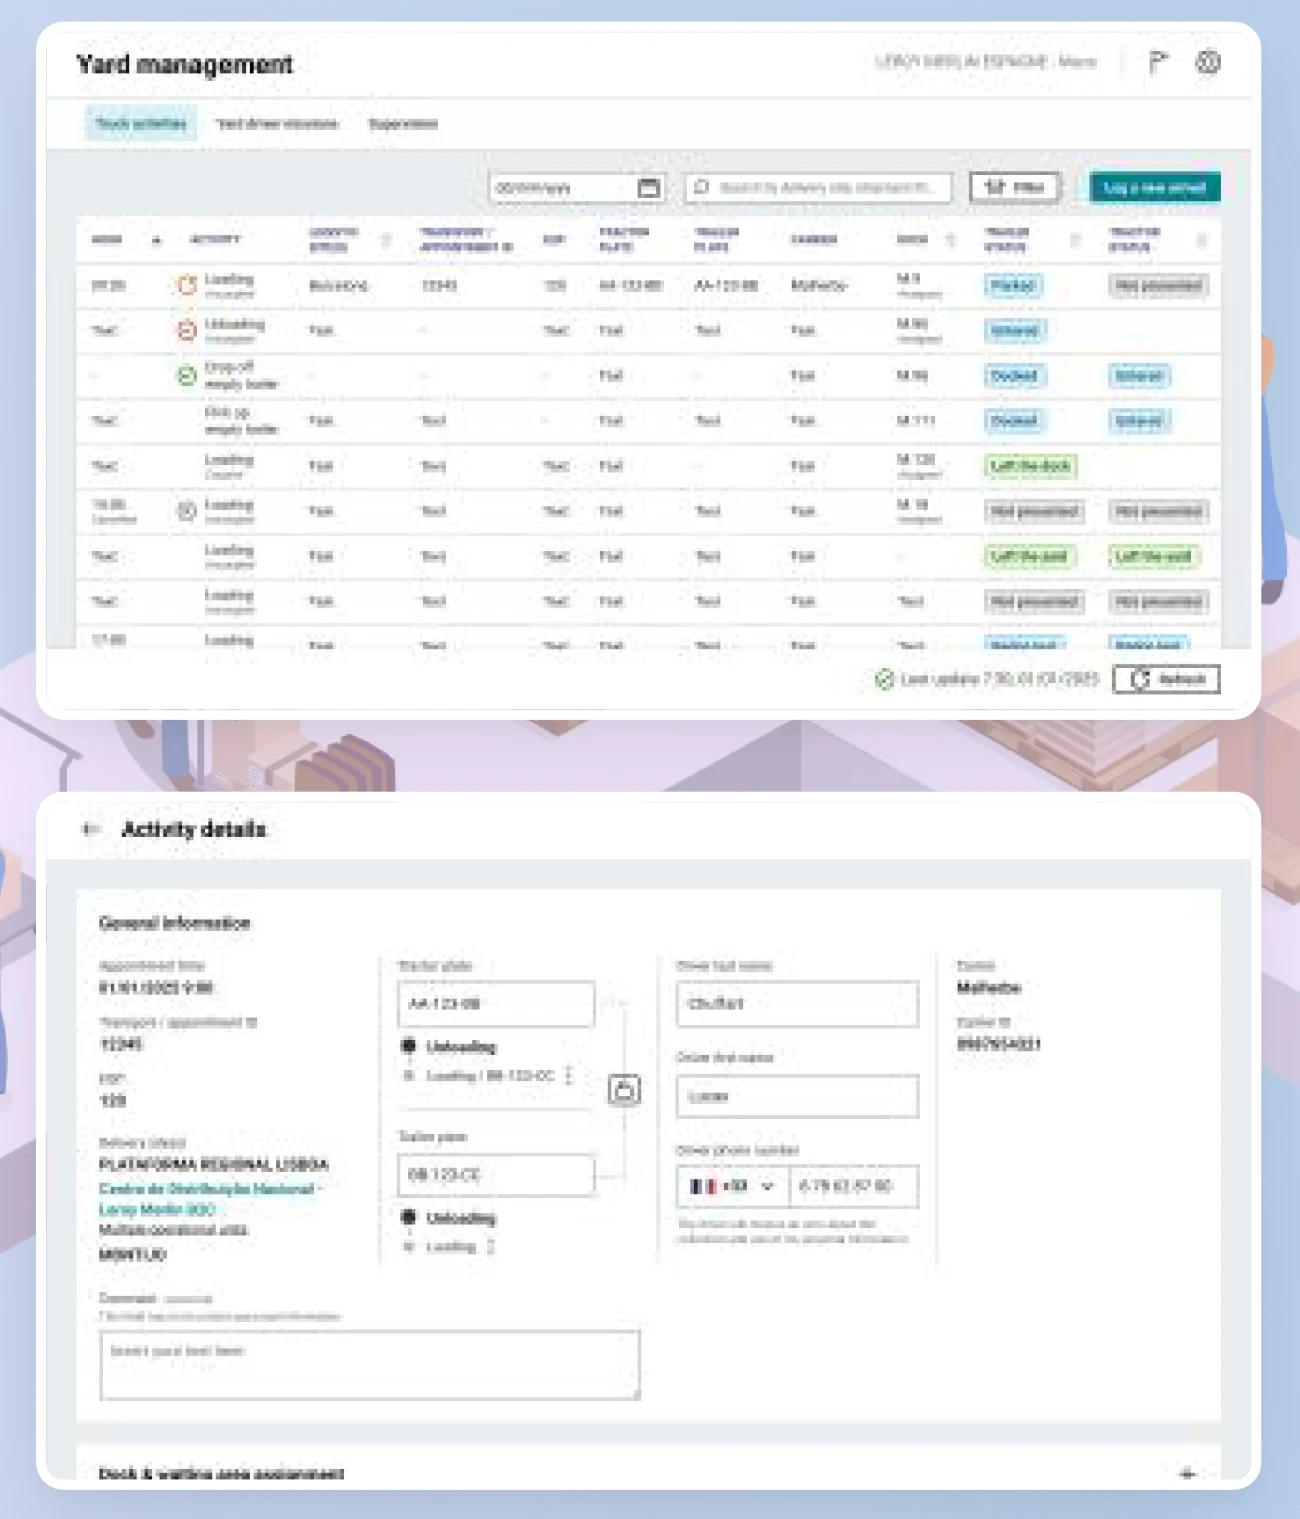
Task: Edit the Trailer plate field
Action: [x=496, y=1175]
